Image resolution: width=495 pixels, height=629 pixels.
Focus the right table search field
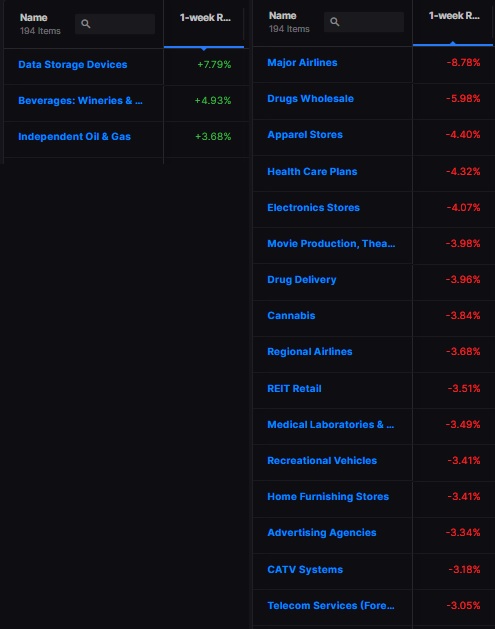(364, 22)
